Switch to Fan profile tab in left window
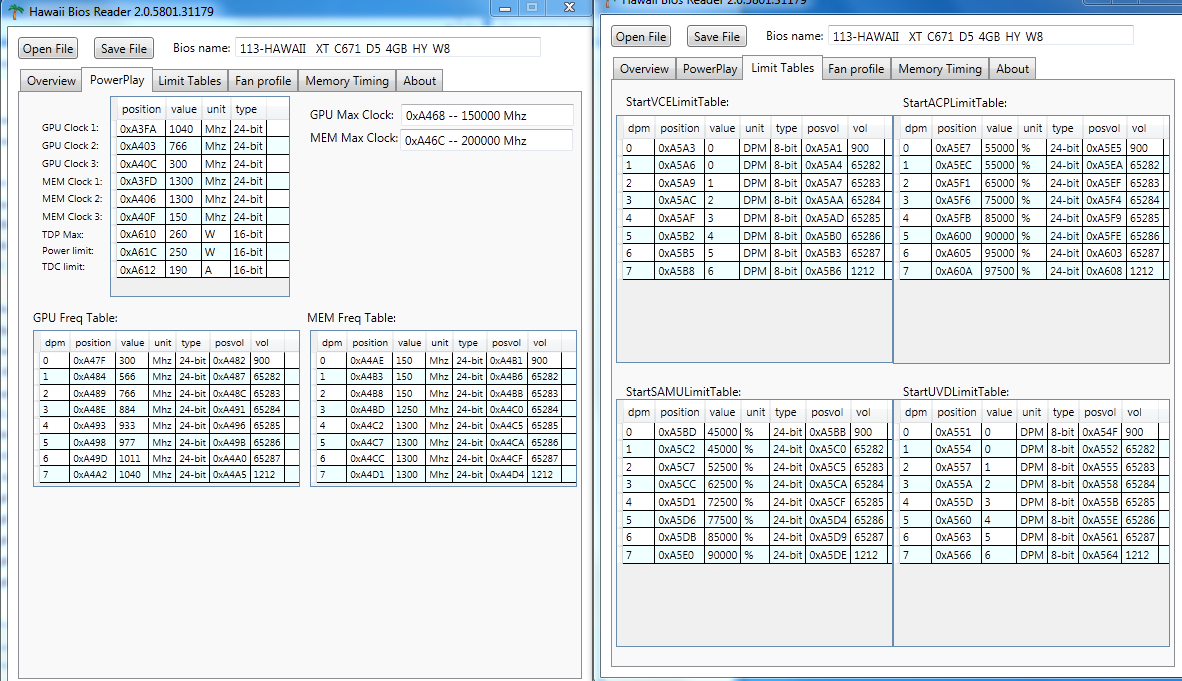This screenshot has height=681, width=1182. click(263, 81)
